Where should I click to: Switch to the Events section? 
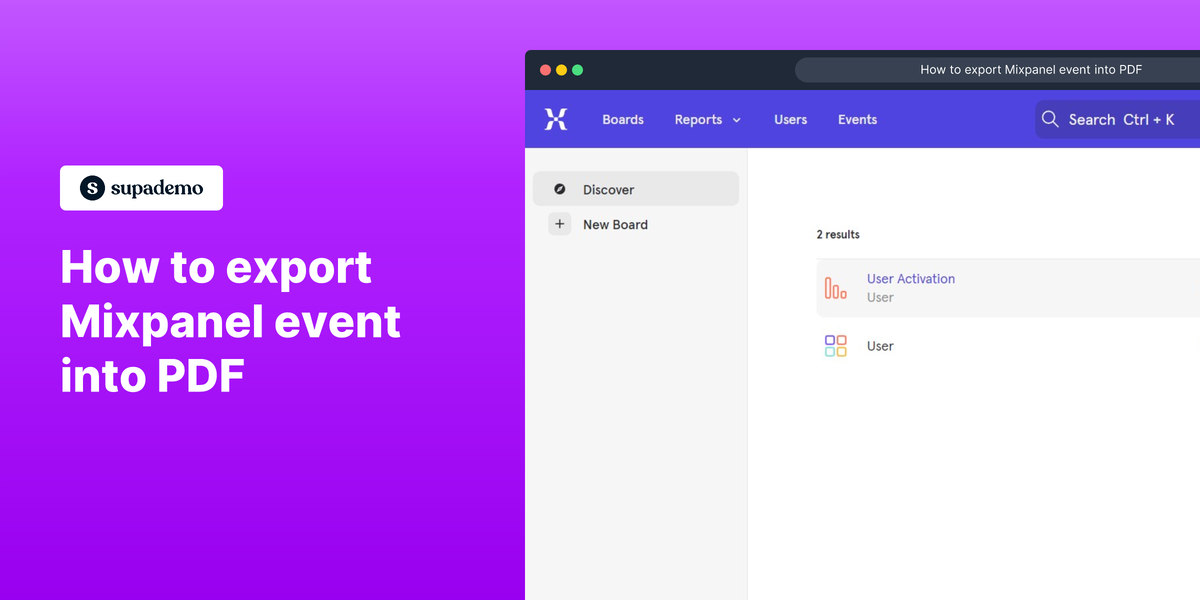[x=857, y=119]
